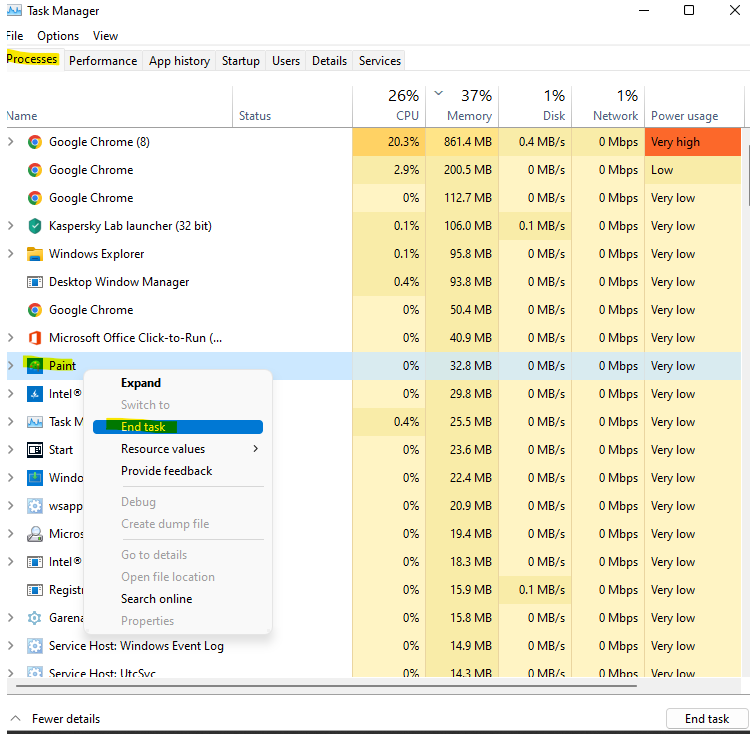Sort processes by the Disk column
This screenshot has height=734, width=750.
click(535, 107)
